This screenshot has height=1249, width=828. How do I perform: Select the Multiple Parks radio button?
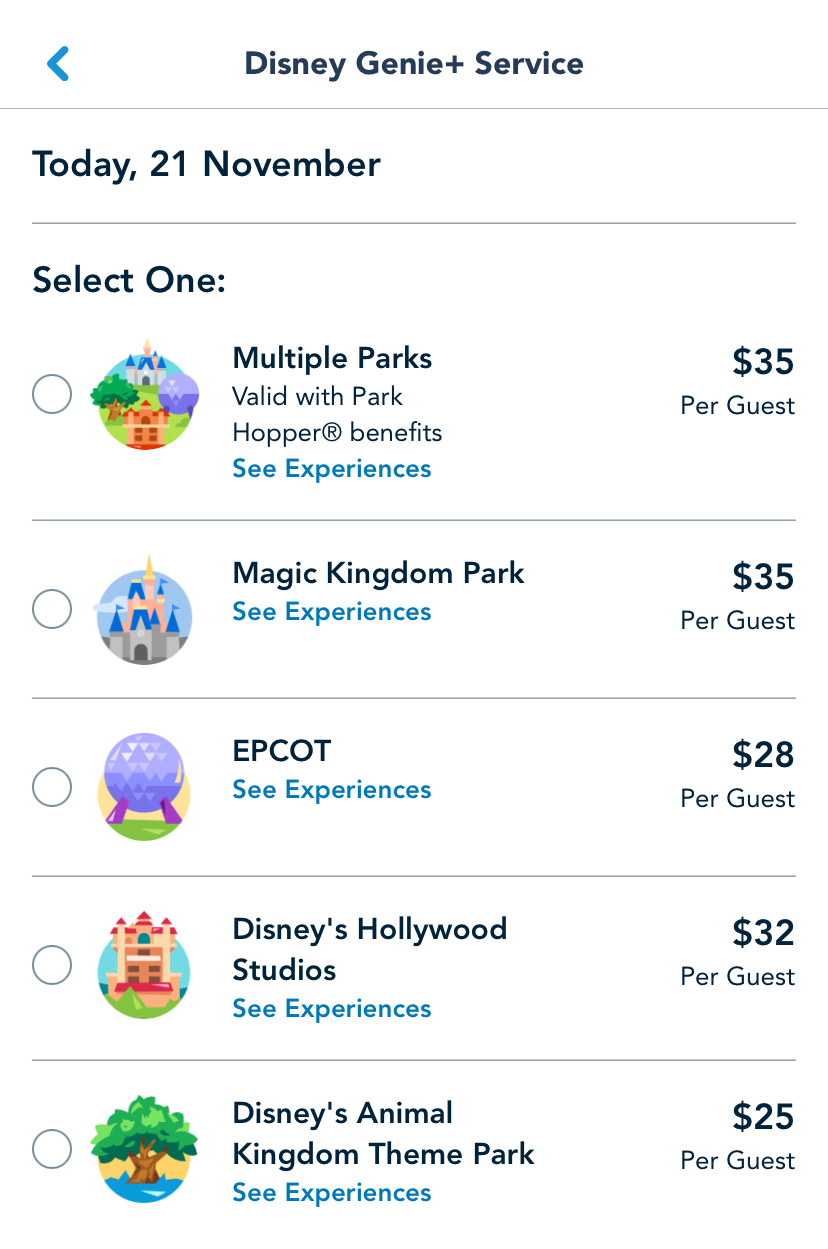[52, 394]
